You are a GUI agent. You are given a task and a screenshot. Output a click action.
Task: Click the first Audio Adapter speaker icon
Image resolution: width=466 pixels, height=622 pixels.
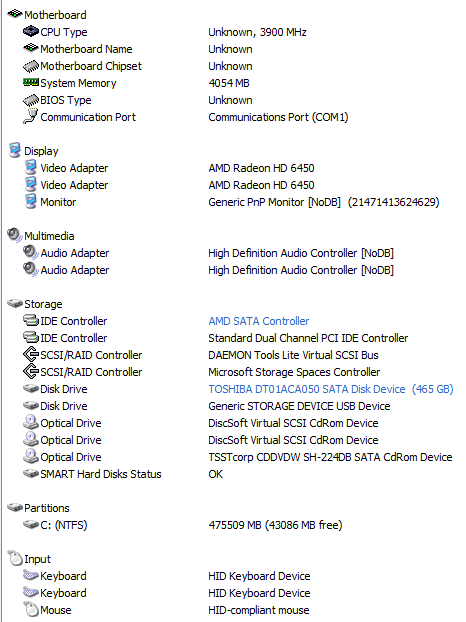(x=31, y=252)
